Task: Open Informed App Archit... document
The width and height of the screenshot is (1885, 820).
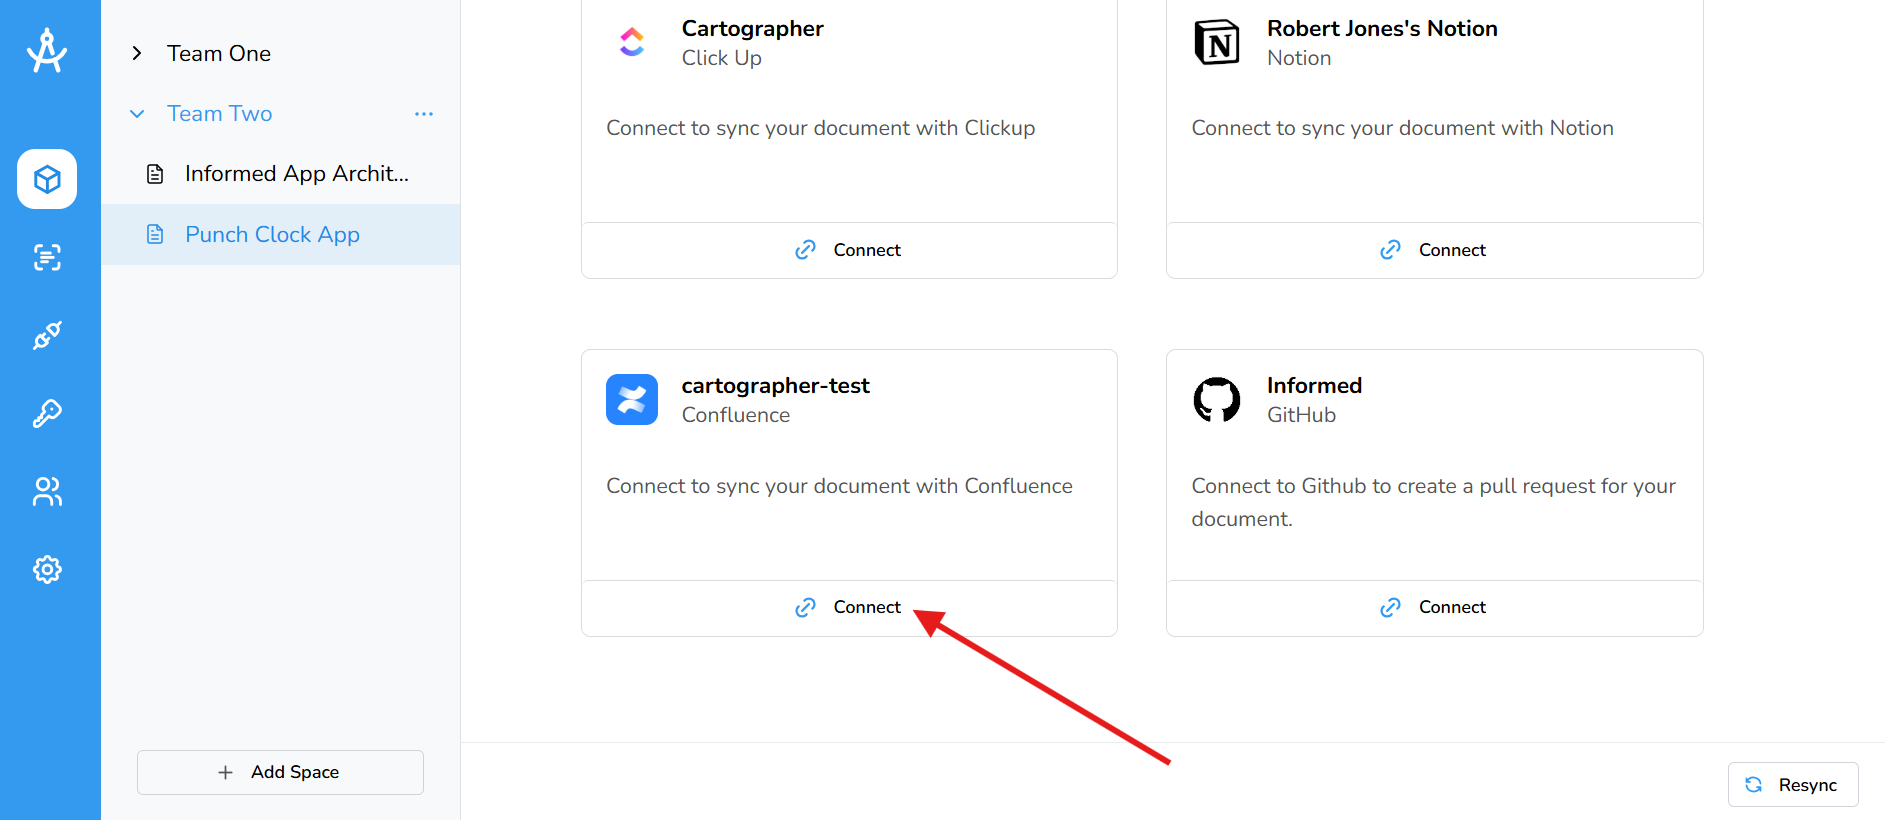Action: [281, 174]
